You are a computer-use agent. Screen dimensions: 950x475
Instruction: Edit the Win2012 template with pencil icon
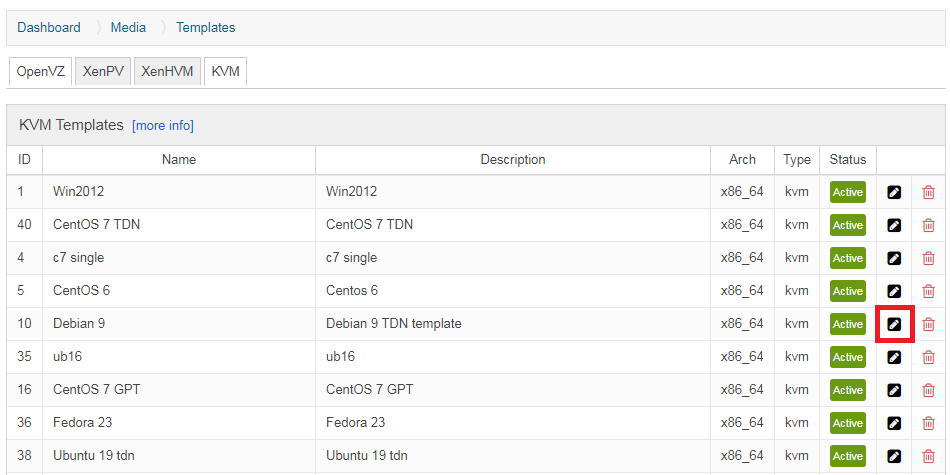pos(894,192)
